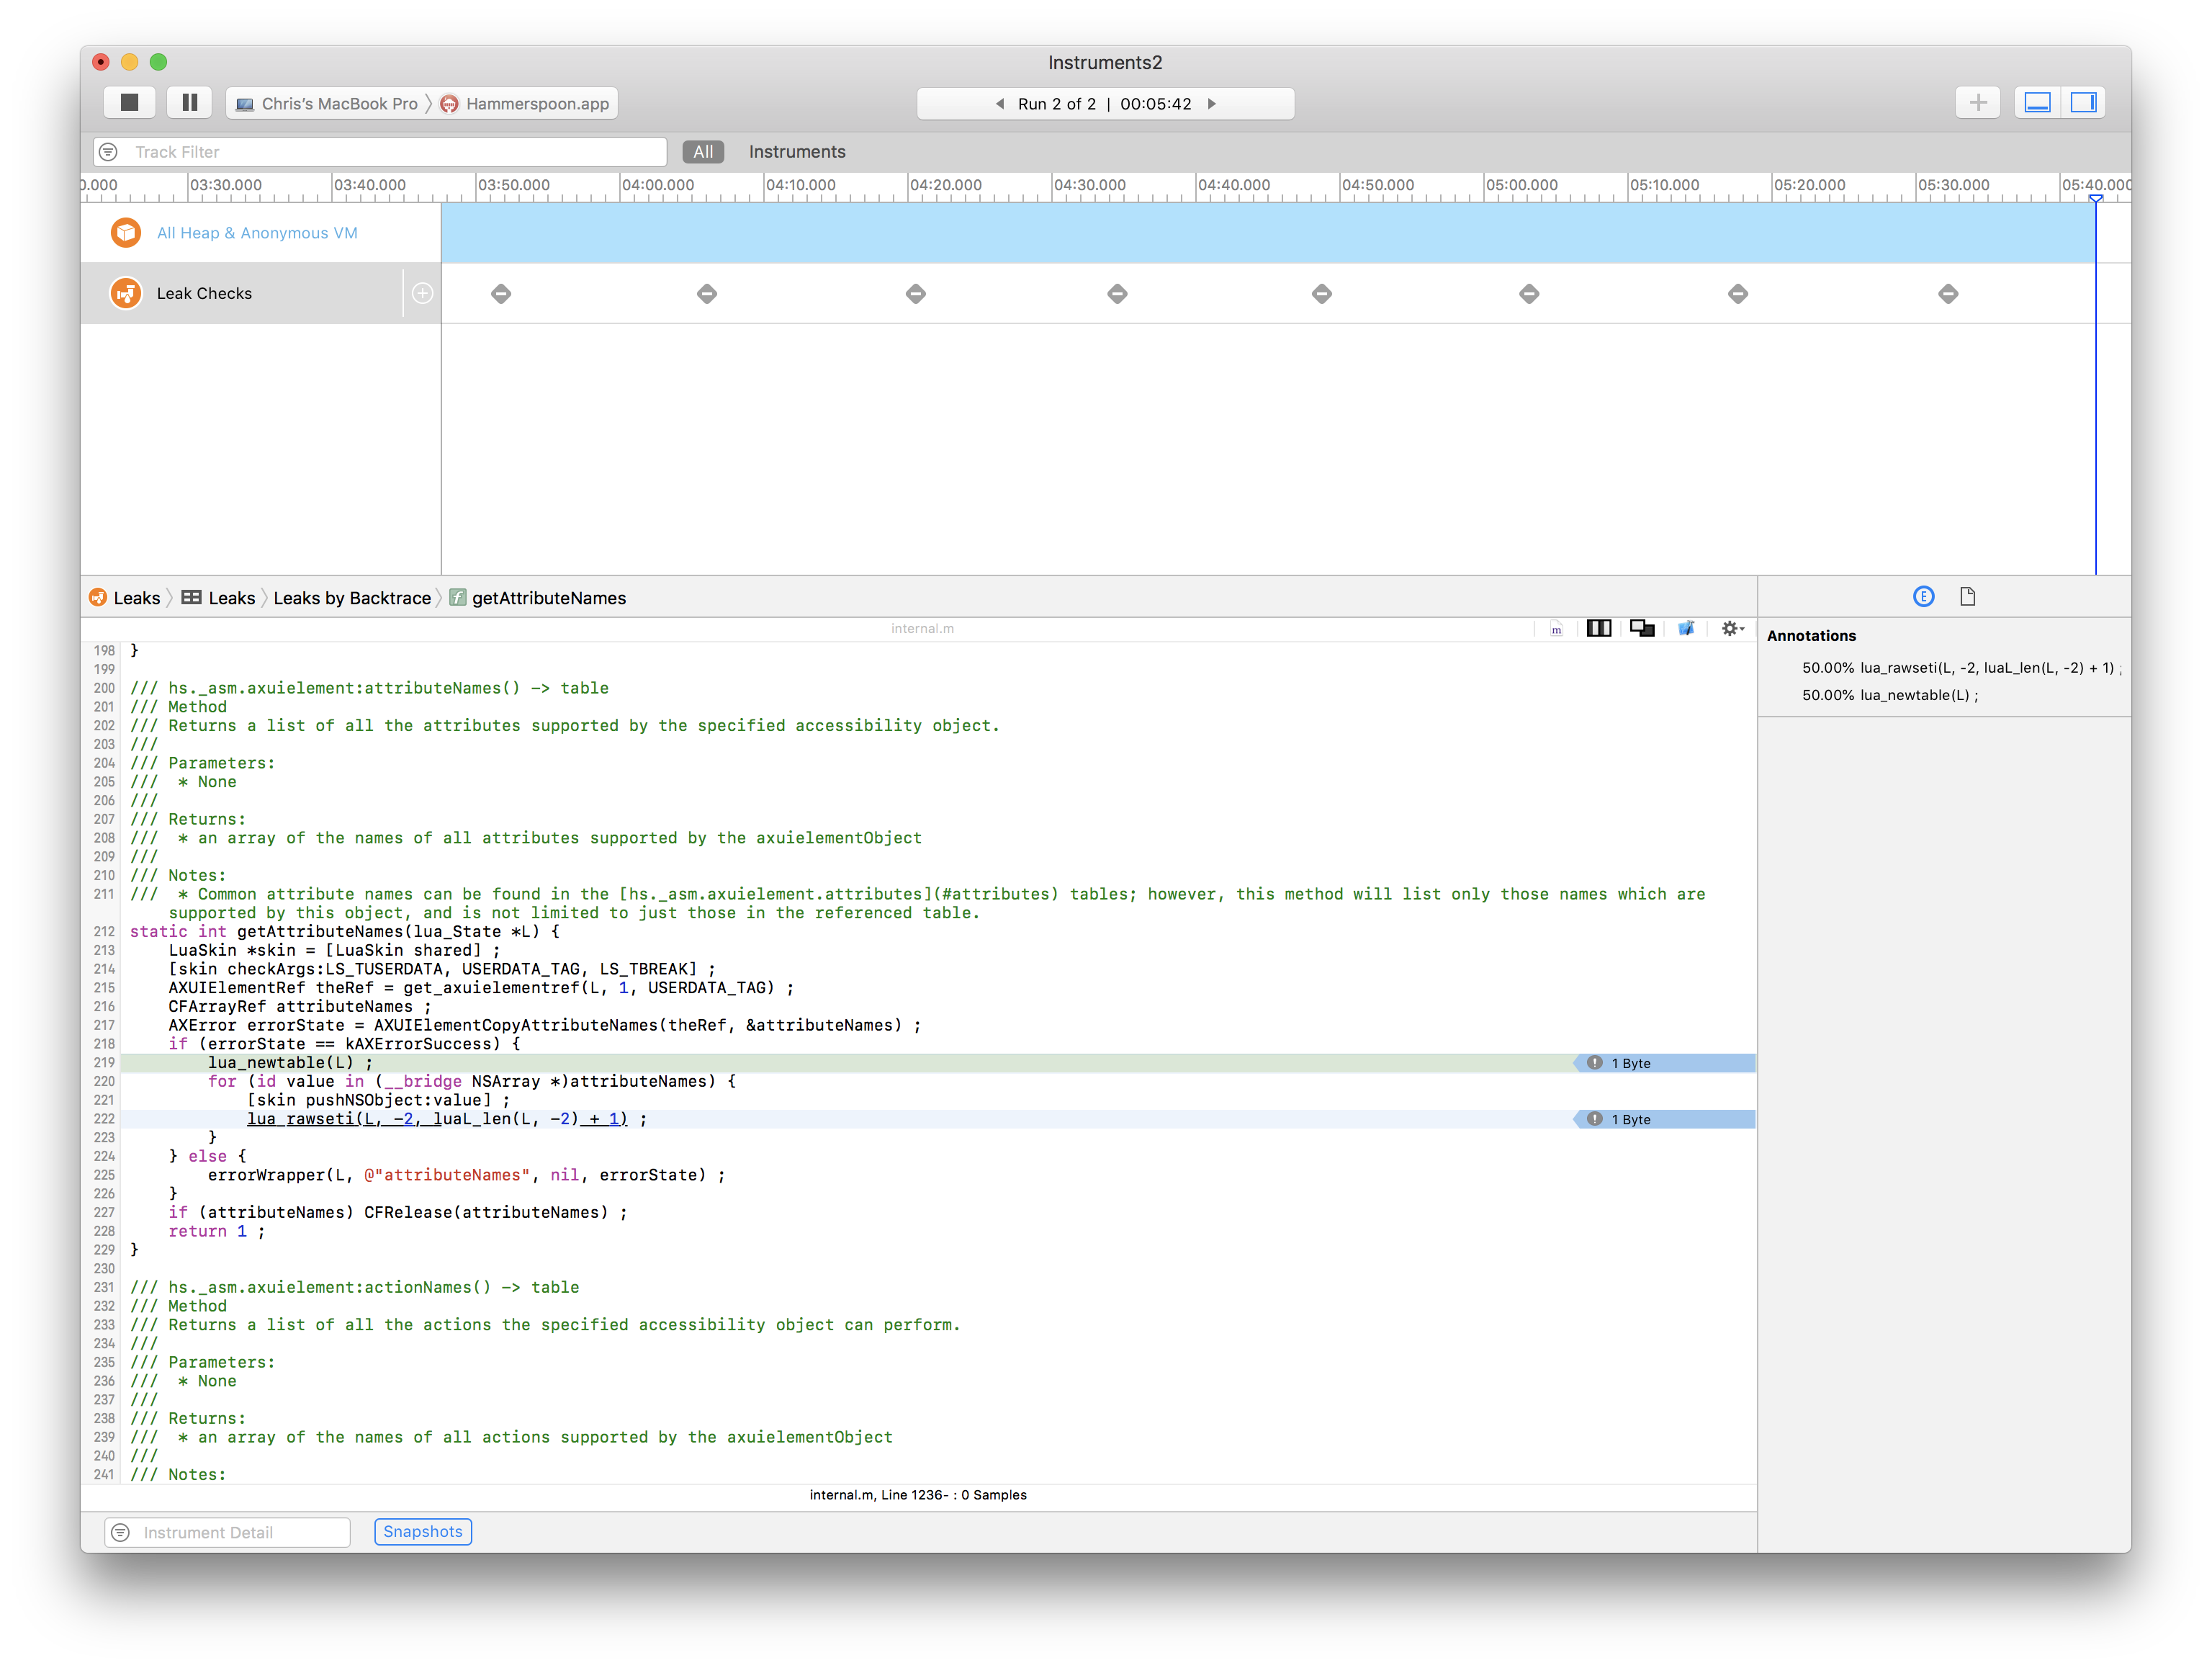The image size is (2212, 1668).
Task: Click line 212 getAttributeNames declaration
Action: point(345,932)
